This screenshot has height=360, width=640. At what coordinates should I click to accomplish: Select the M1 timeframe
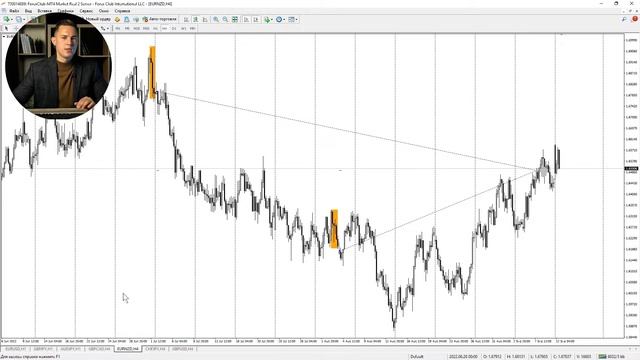[x=118, y=28]
